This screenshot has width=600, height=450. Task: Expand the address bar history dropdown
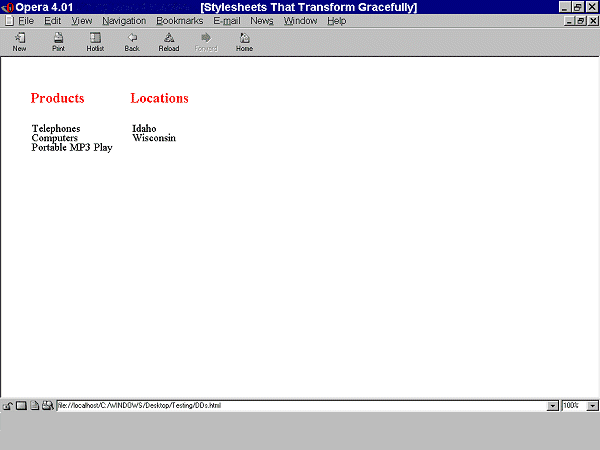tap(553, 406)
